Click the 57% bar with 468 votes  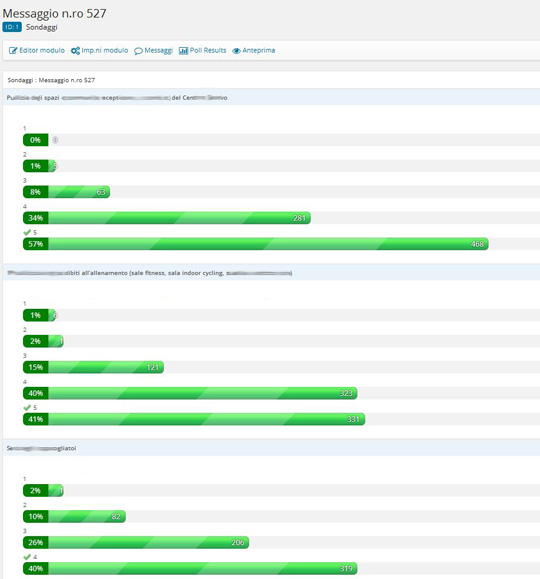pyautogui.click(x=256, y=244)
